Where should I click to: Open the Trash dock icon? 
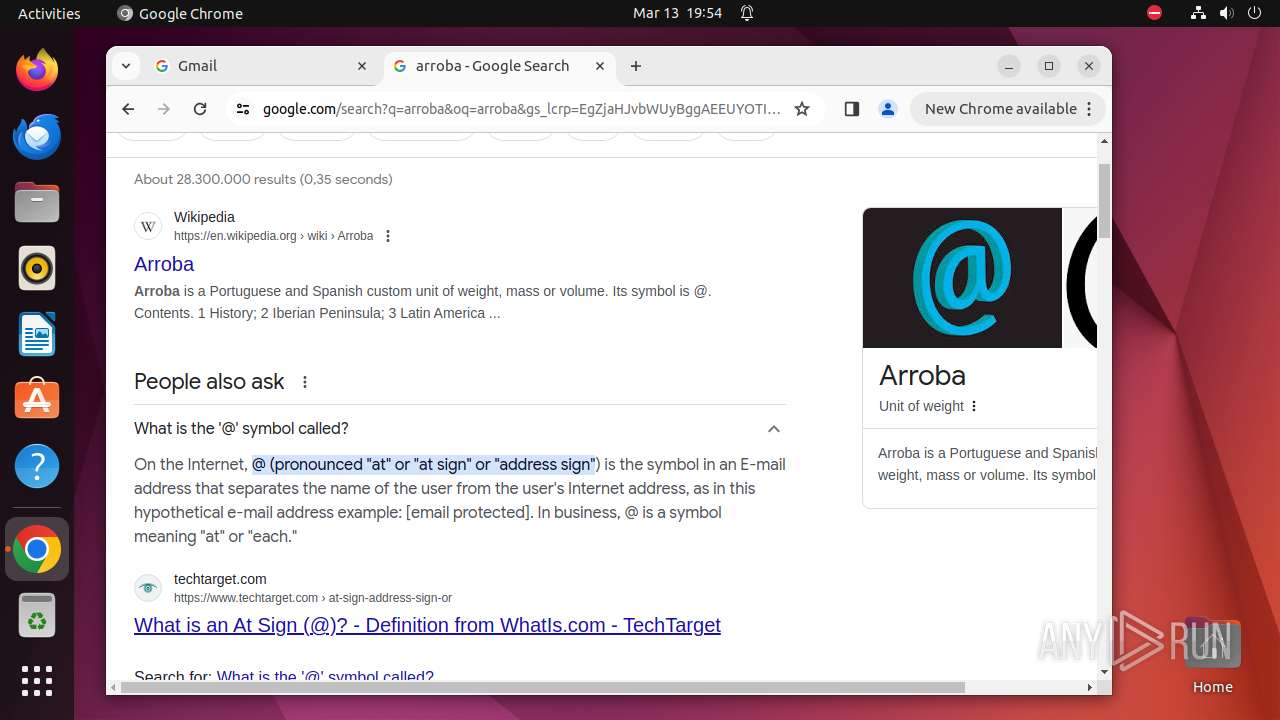pos(37,615)
